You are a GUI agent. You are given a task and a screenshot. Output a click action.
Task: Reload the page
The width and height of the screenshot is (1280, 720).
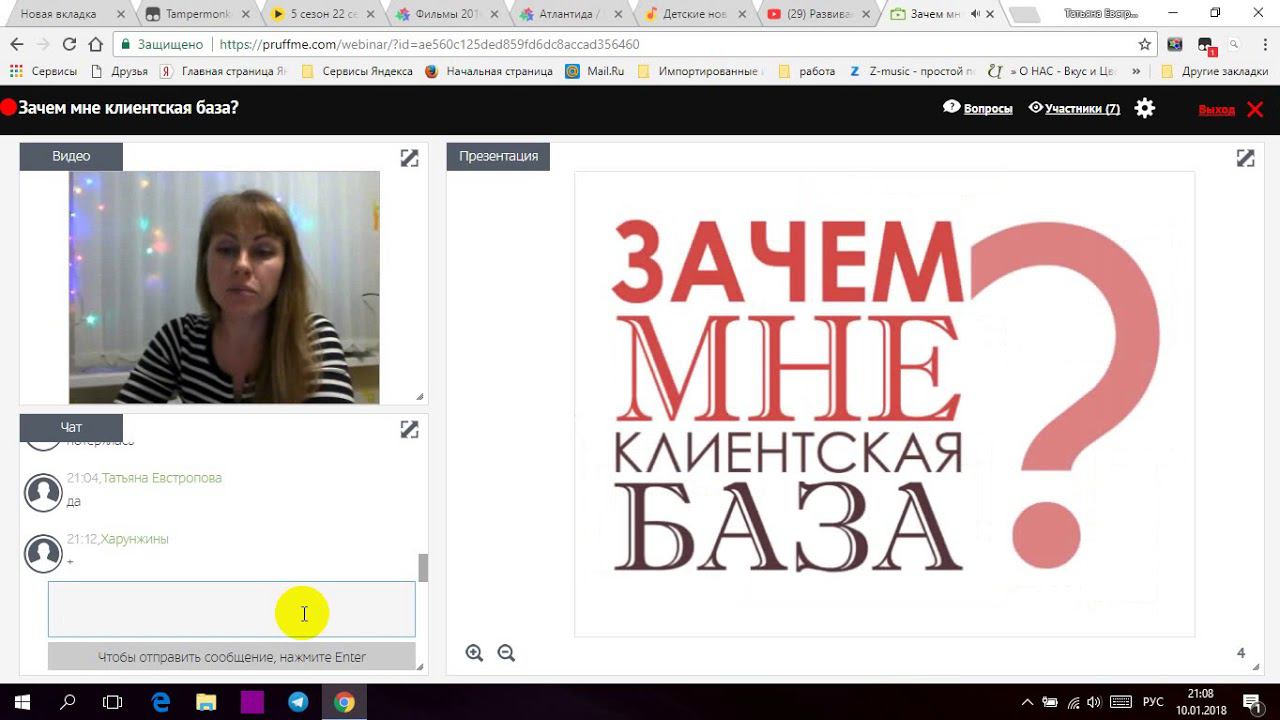pos(69,44)
